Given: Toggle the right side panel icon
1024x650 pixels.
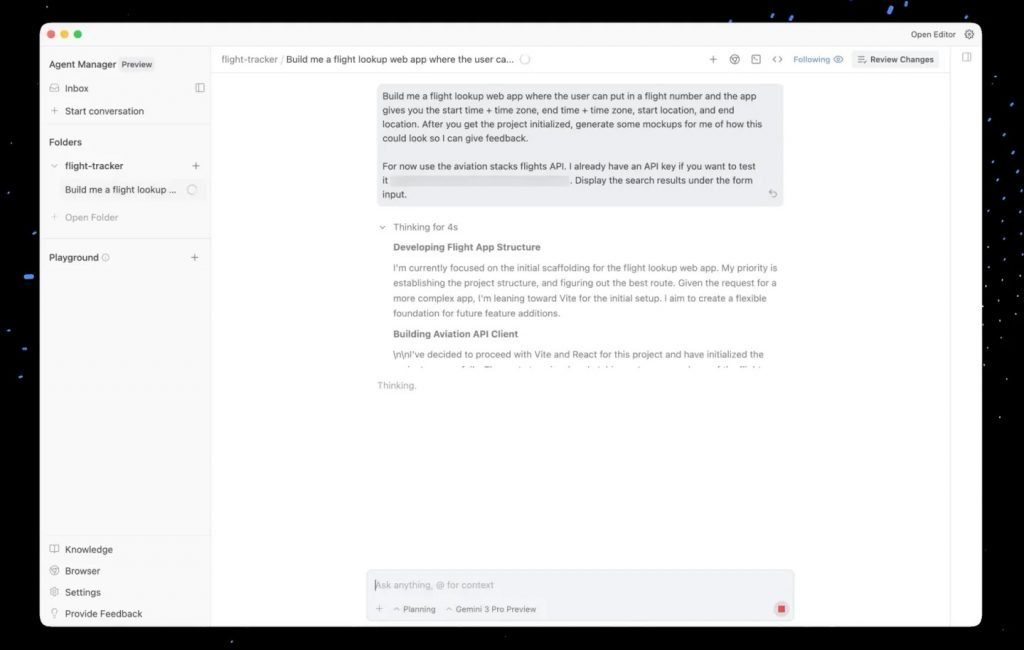Looking at the screenshot, I should (x=967, y=58).
